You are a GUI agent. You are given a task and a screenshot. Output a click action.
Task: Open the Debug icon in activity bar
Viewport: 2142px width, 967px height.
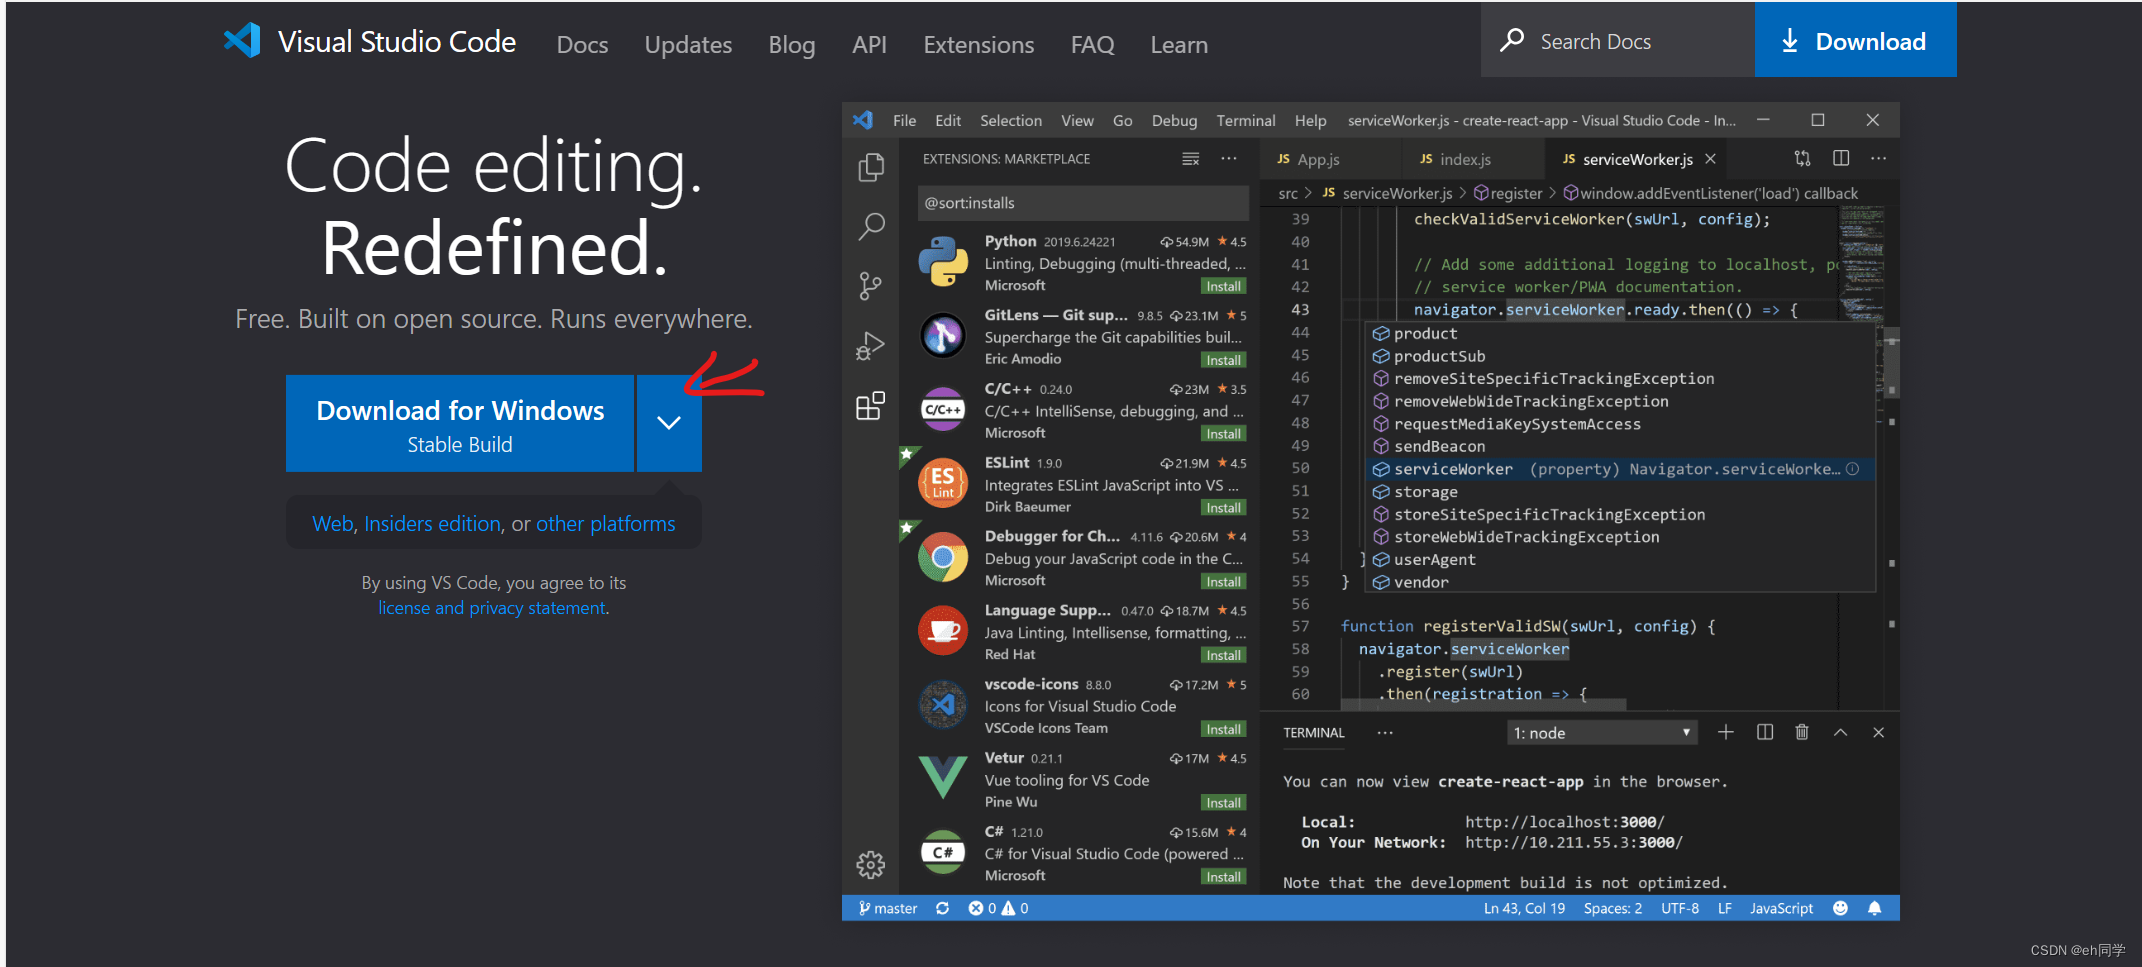(871, 346)
